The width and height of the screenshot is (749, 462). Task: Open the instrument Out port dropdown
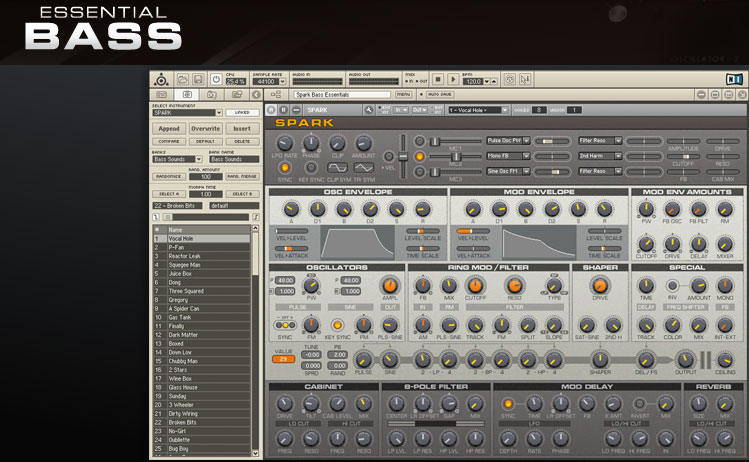pos(419,110)
